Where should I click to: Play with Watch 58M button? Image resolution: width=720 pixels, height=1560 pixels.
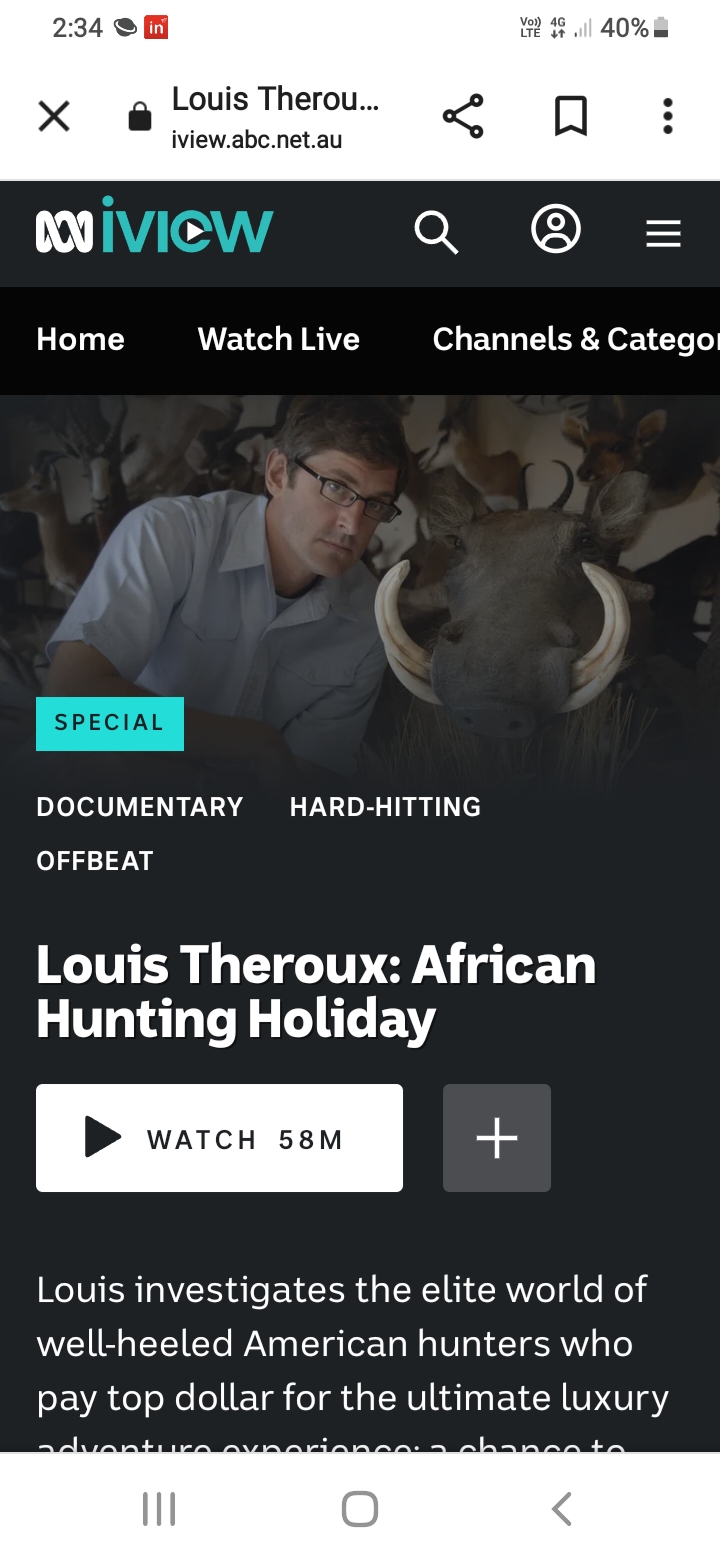219,1138
